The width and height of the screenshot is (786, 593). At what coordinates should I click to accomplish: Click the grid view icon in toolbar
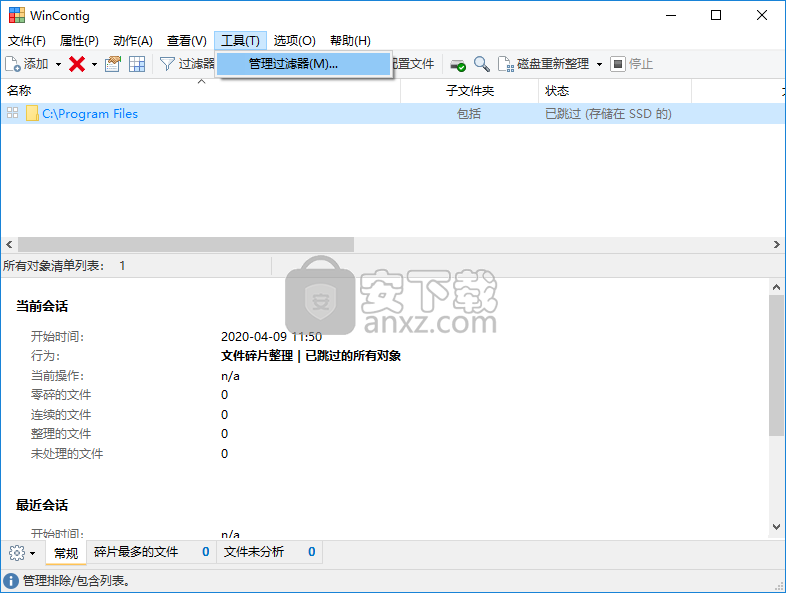(x=137, y=64)
